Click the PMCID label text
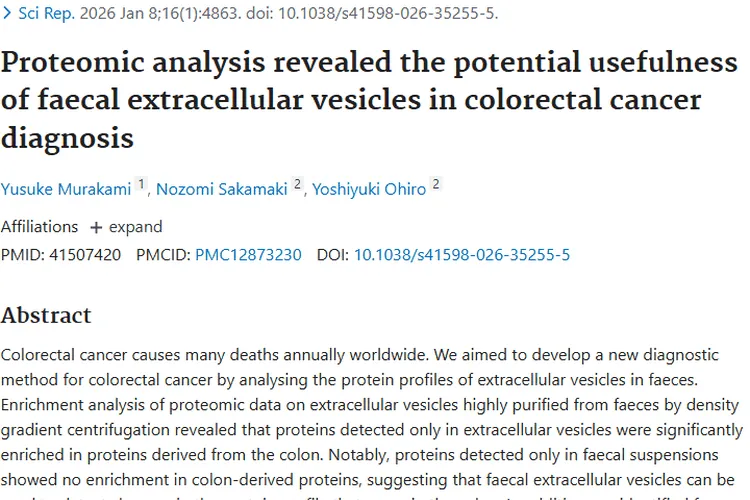Viewport: 750px width, 500px height. (x=163, y=255)
